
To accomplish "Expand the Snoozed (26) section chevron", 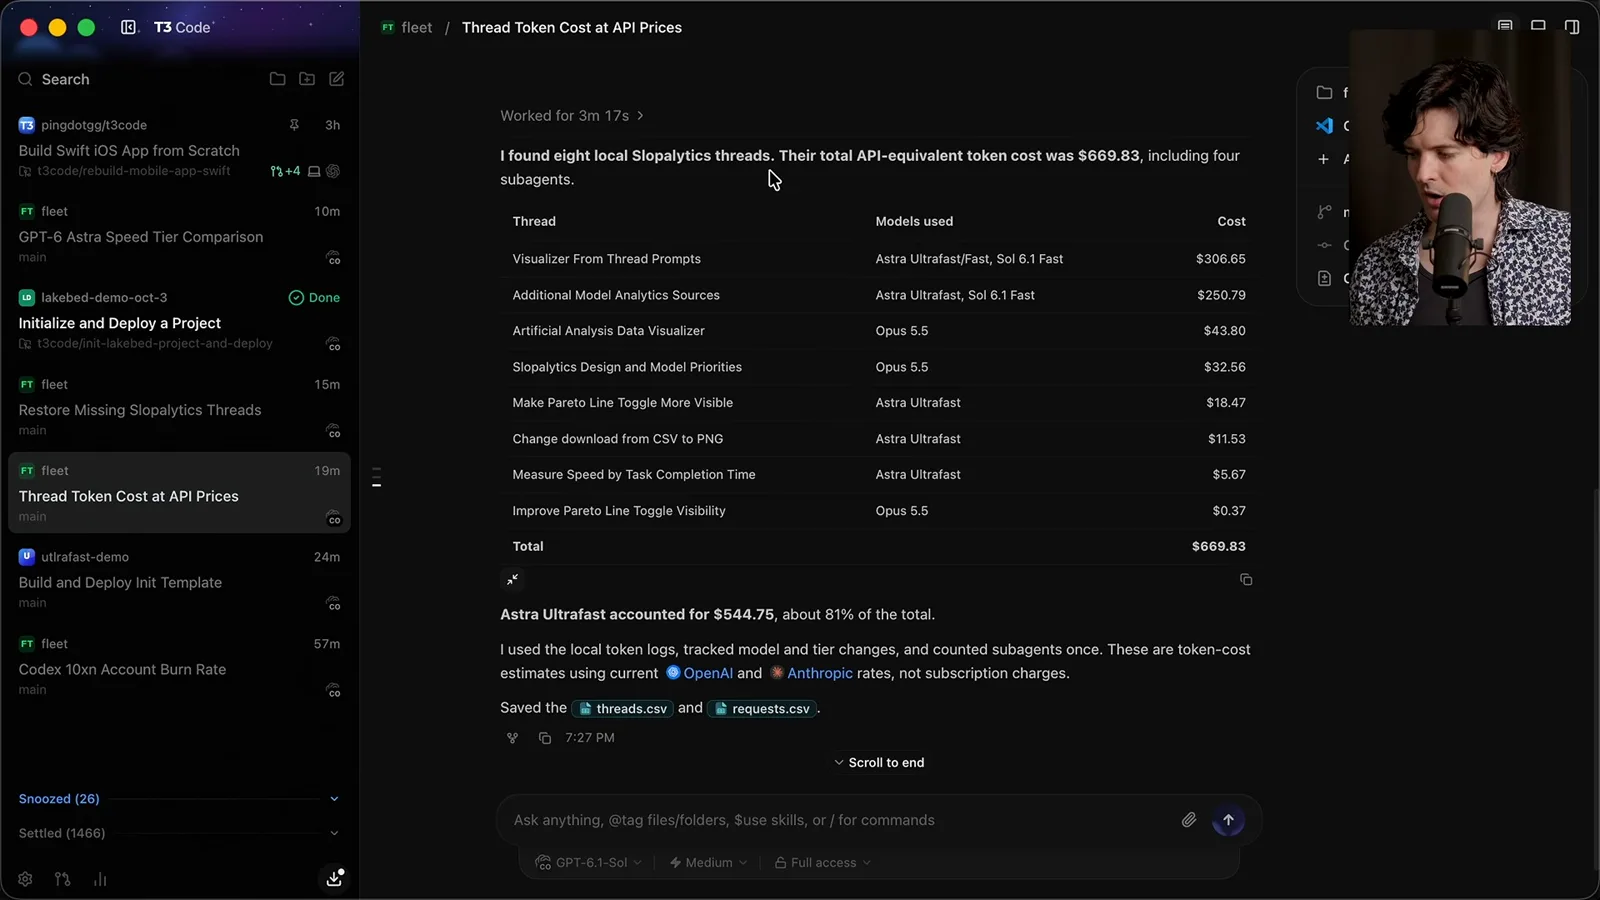I will (334, 799).
